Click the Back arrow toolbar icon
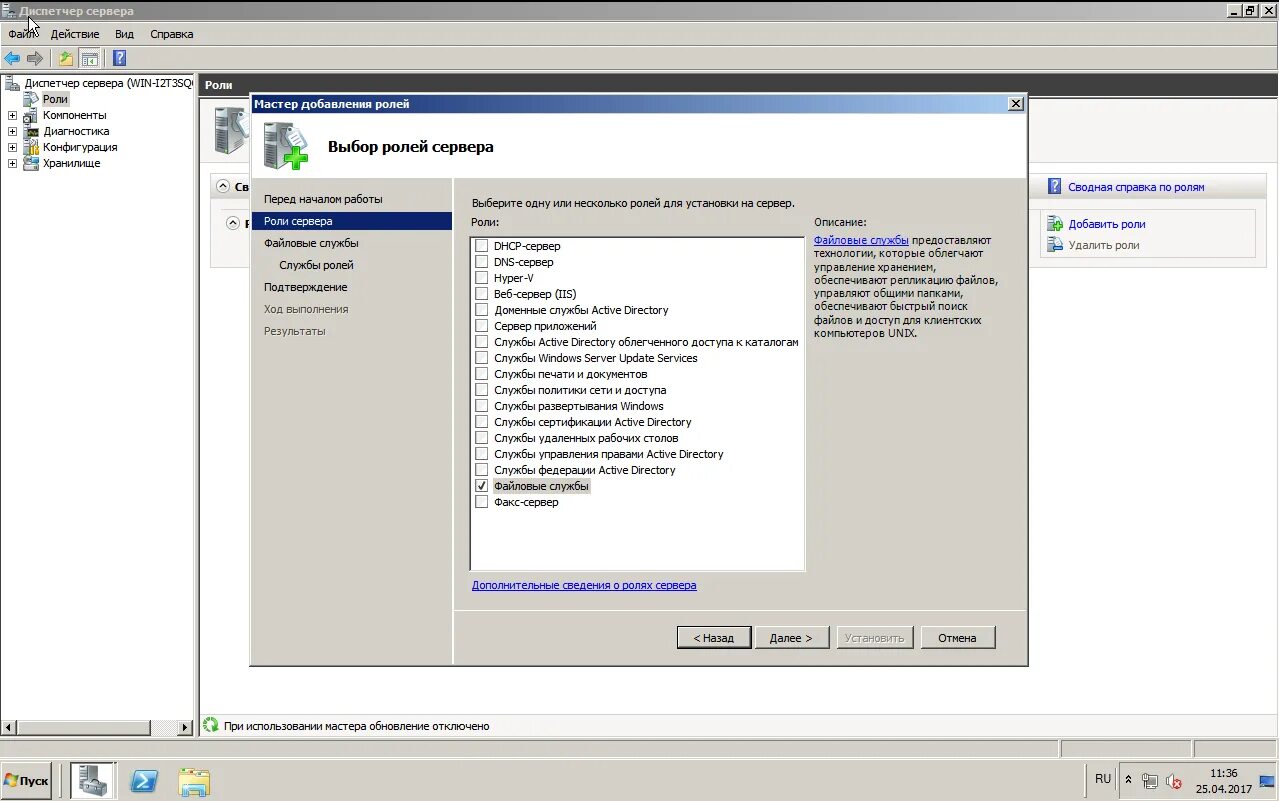This screenshot has width=1279, height=801. 12,58
